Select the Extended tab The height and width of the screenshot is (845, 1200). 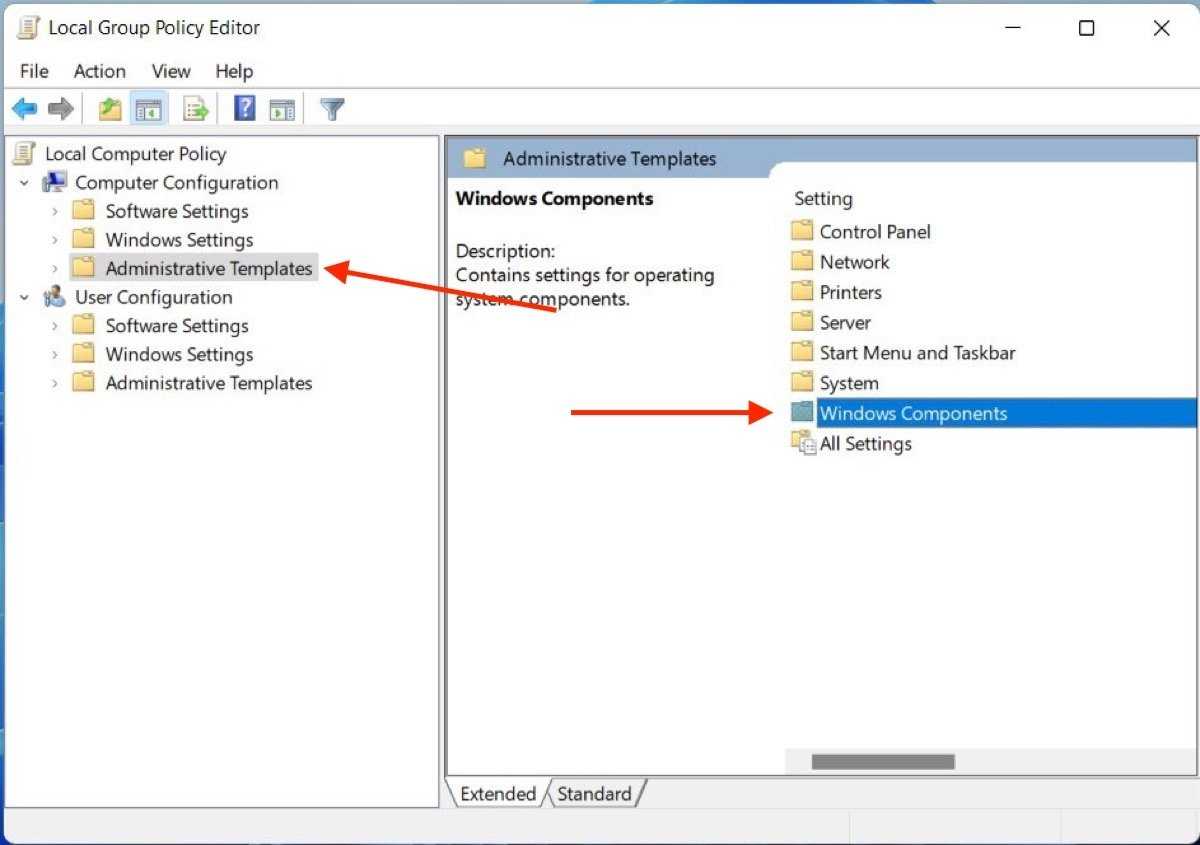[x=498, y=794]
